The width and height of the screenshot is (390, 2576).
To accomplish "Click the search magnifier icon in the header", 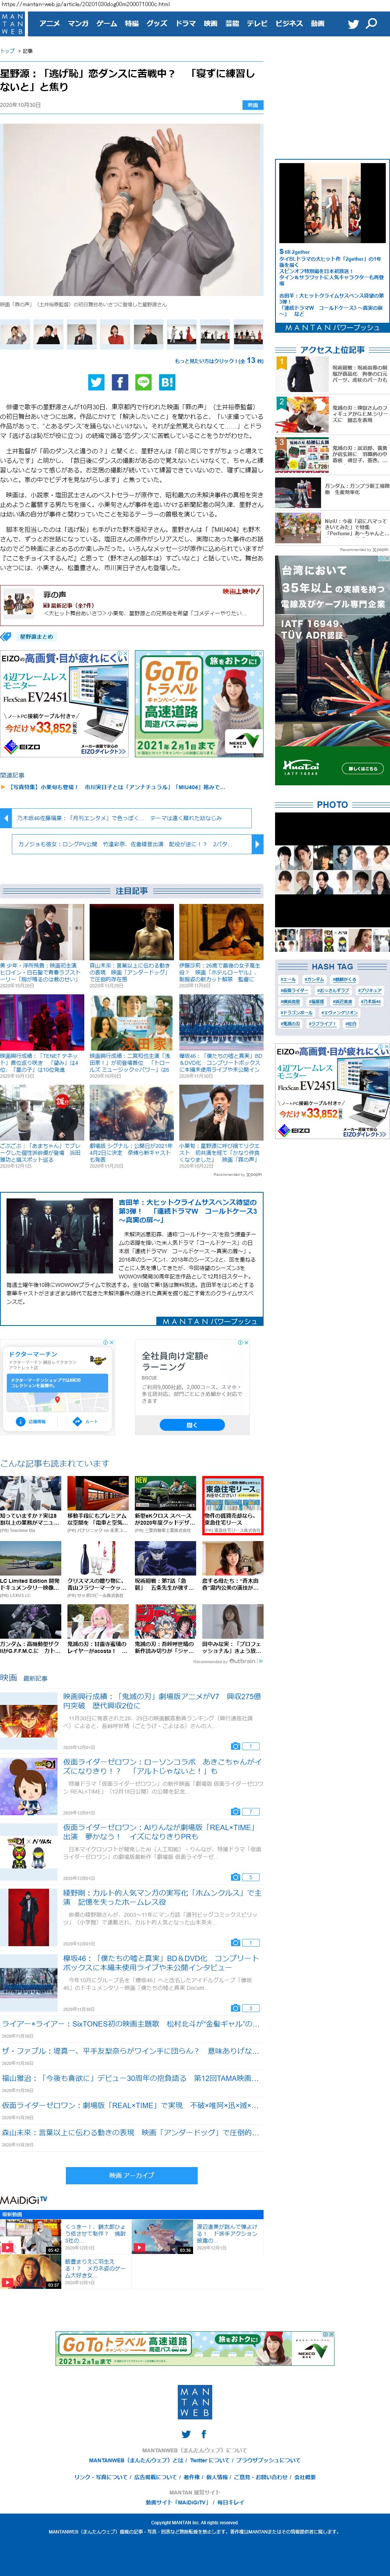I will (372, 24).
